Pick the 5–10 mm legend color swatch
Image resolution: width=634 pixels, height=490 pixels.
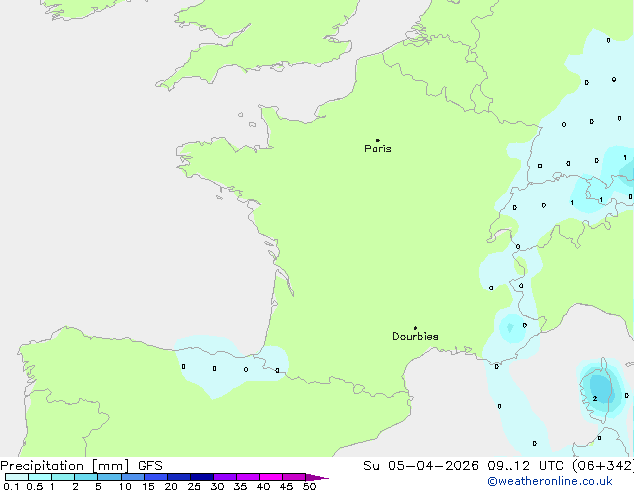point(110,477)
